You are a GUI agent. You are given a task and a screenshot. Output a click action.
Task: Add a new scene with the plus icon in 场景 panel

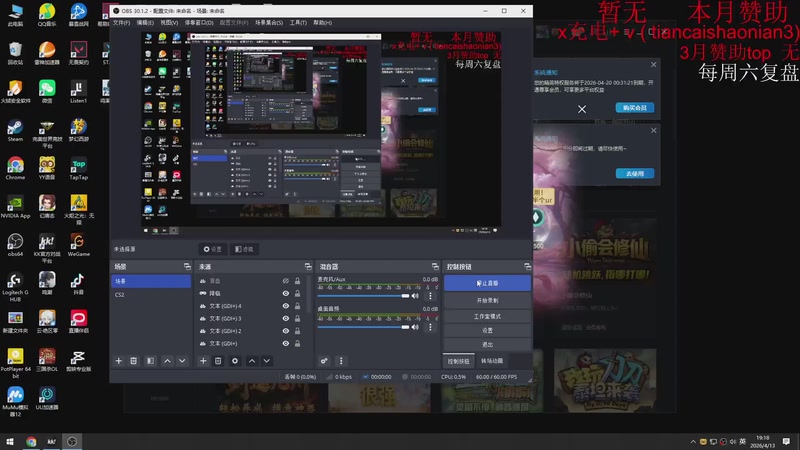coord(119,361)
